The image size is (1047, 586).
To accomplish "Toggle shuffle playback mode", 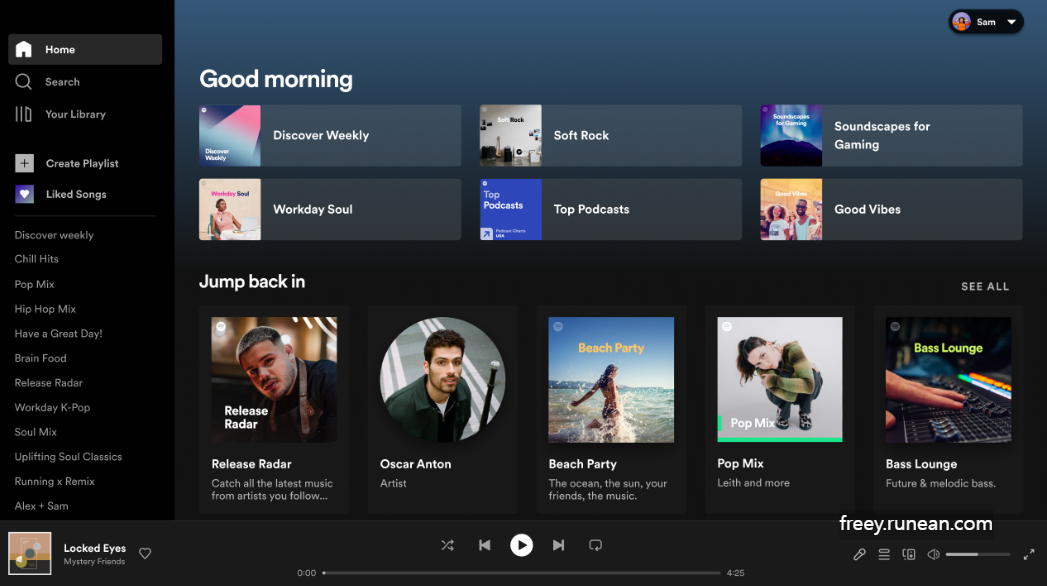I will click(447, 545).
